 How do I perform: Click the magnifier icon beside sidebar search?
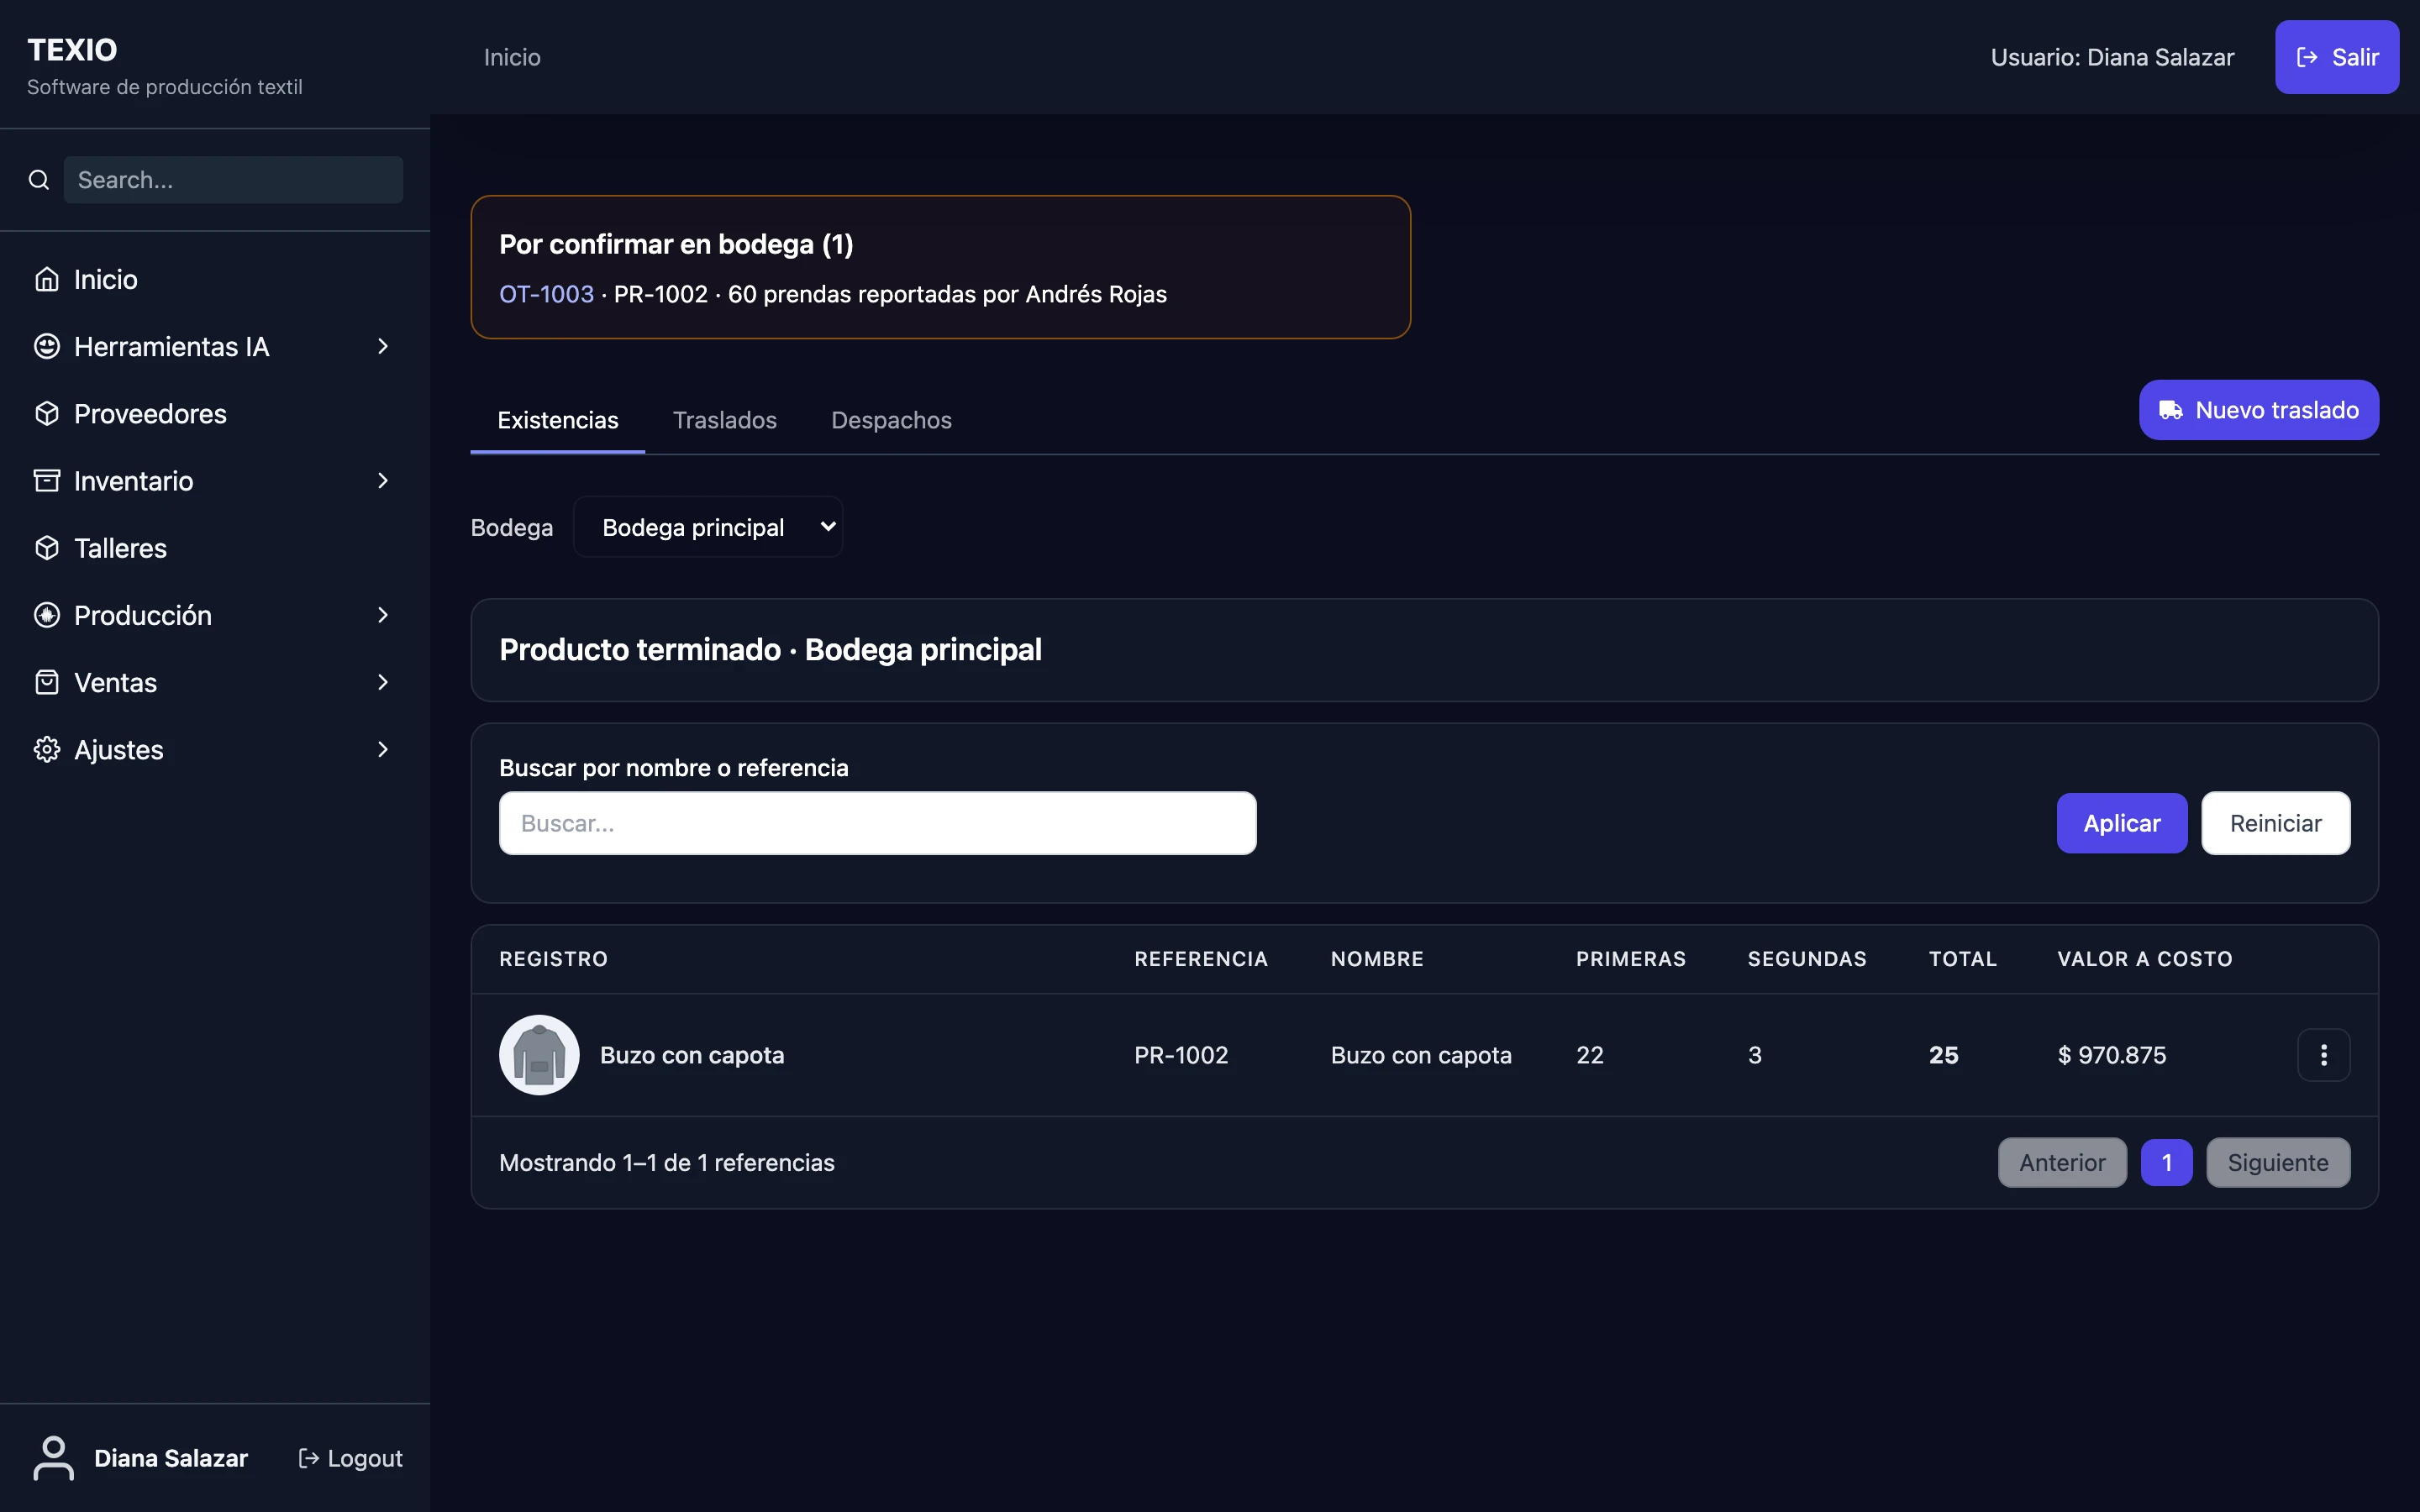pyautogui.click(x=39, y=180)
